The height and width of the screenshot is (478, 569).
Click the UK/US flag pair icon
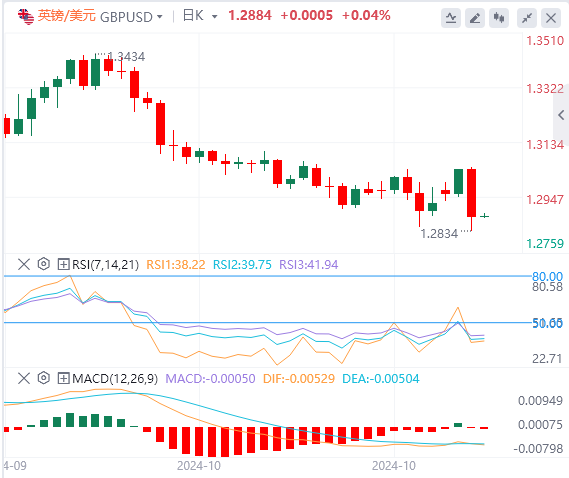point(26,16)
